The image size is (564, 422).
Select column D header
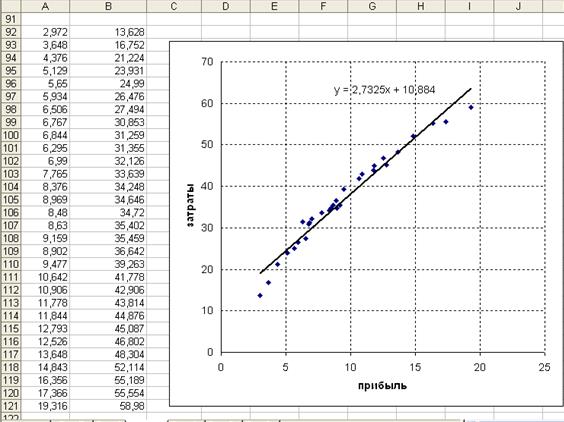point(226,6)
